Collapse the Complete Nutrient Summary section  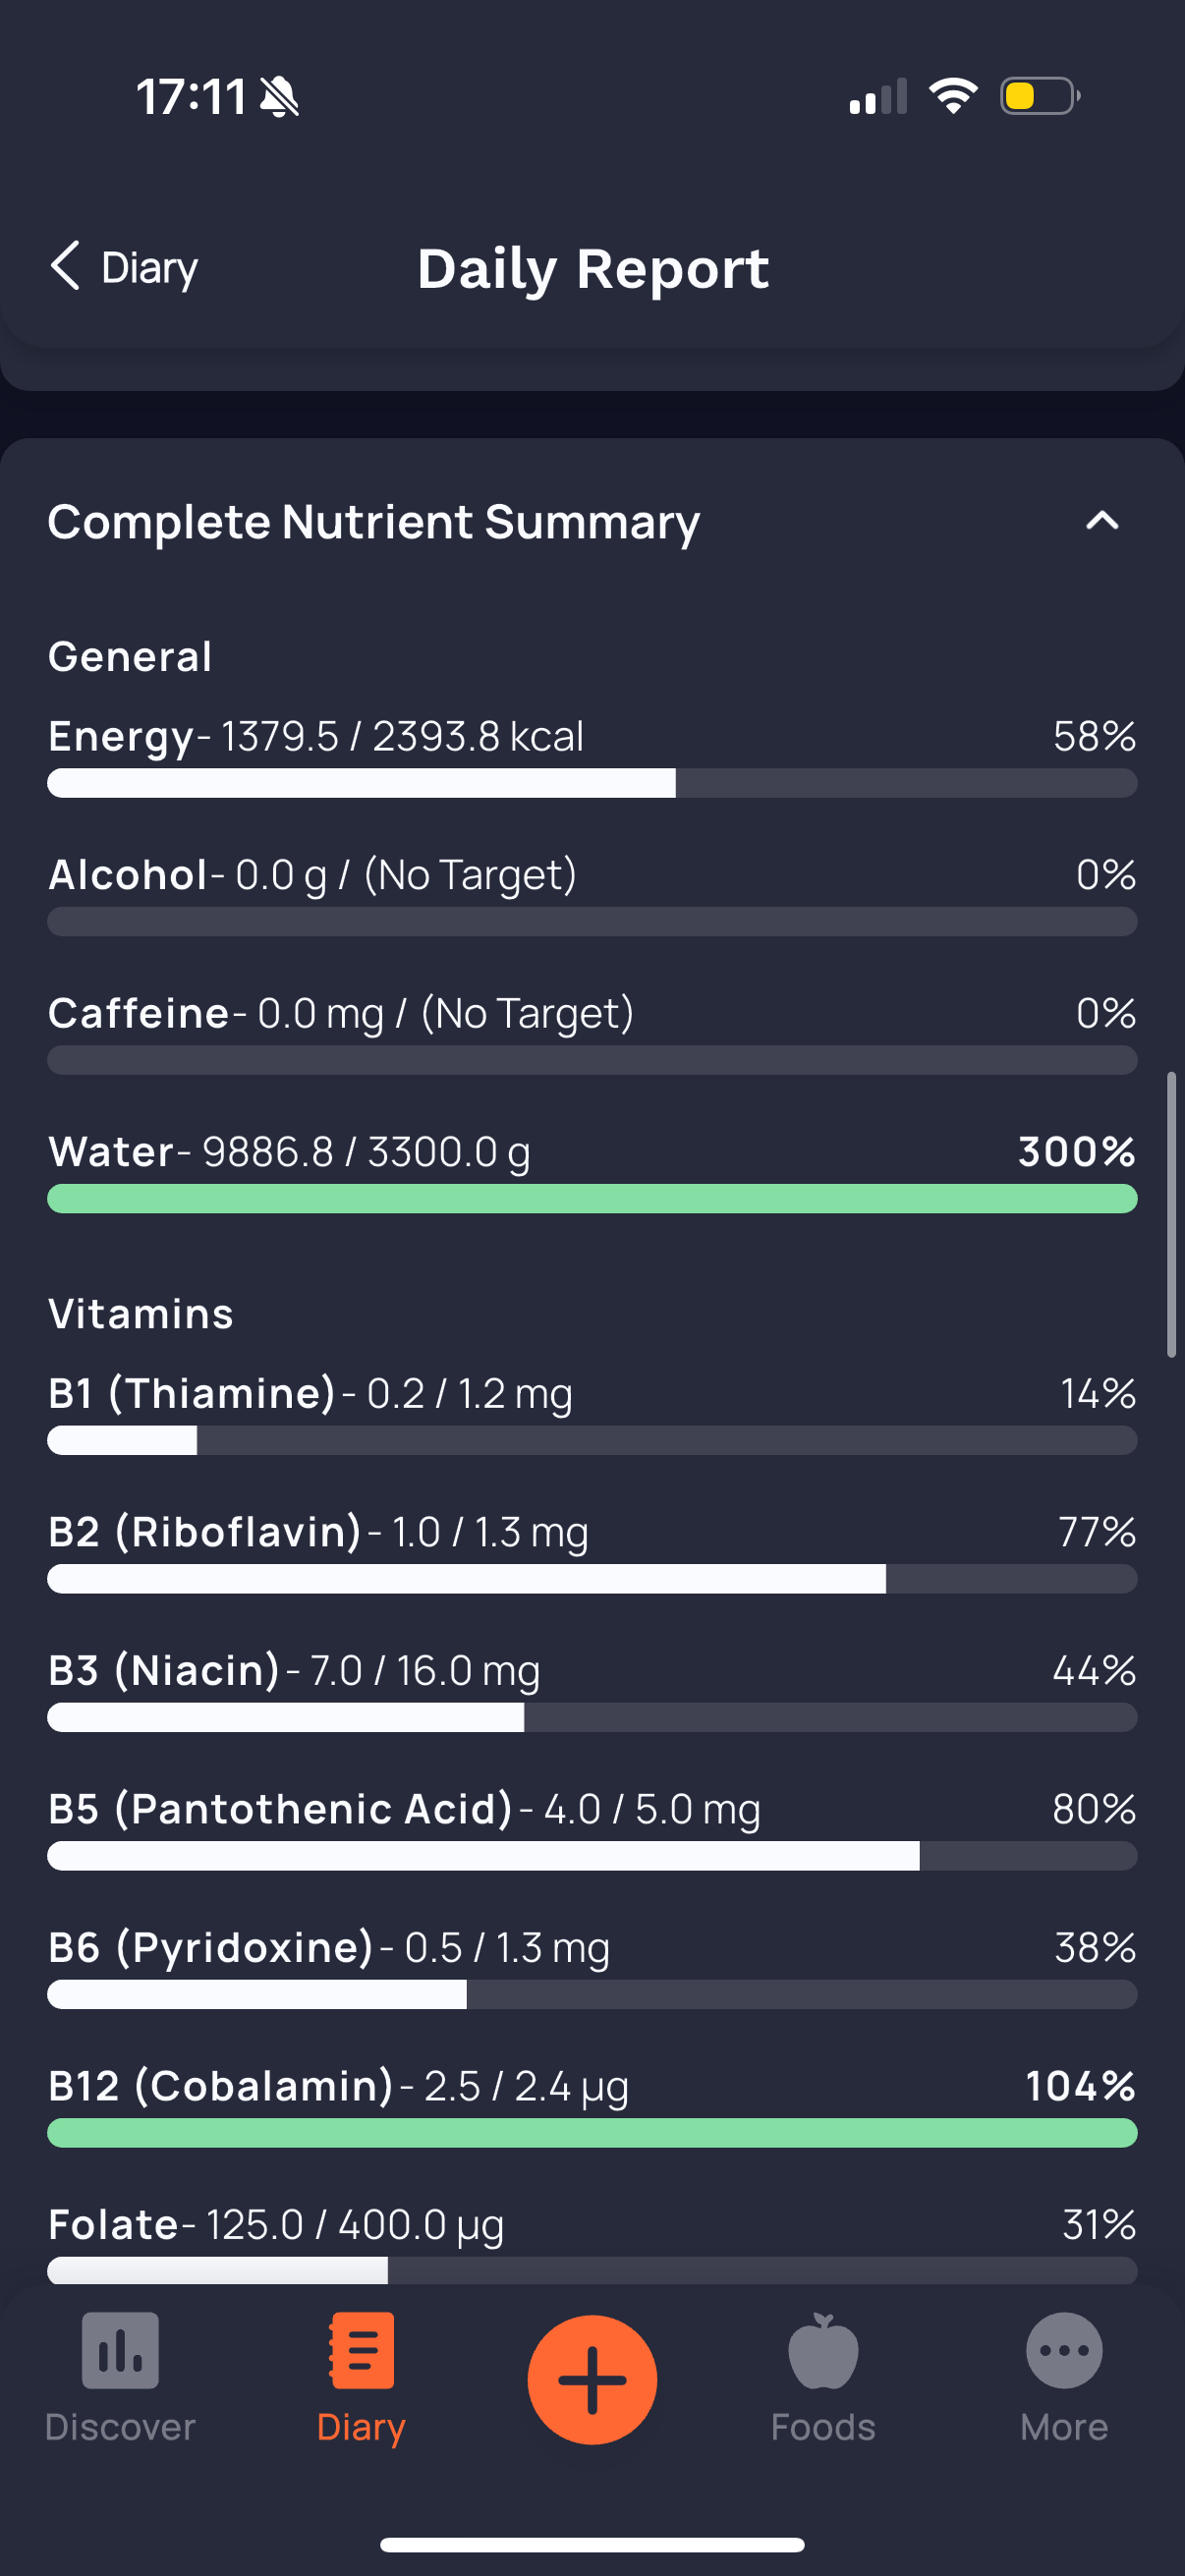click(1102, 520)
